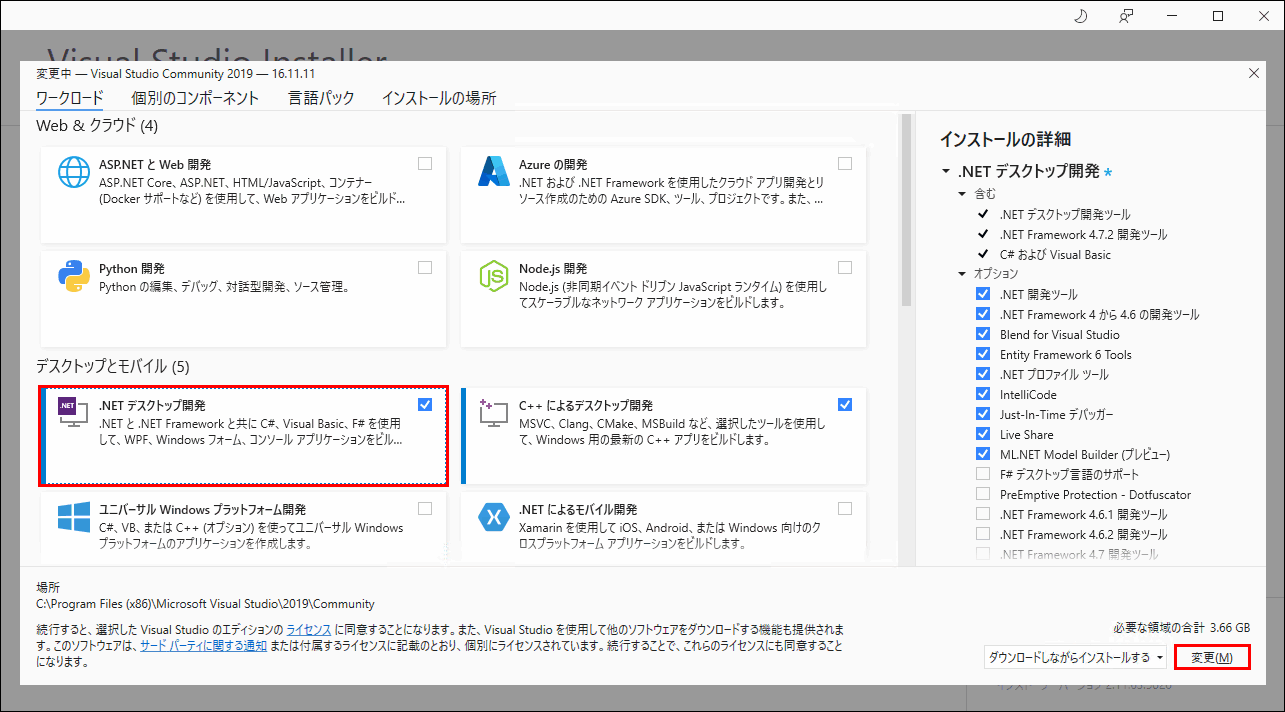
Task: Select the Python 開発 workload card title
Action: (x=132, y=269)
